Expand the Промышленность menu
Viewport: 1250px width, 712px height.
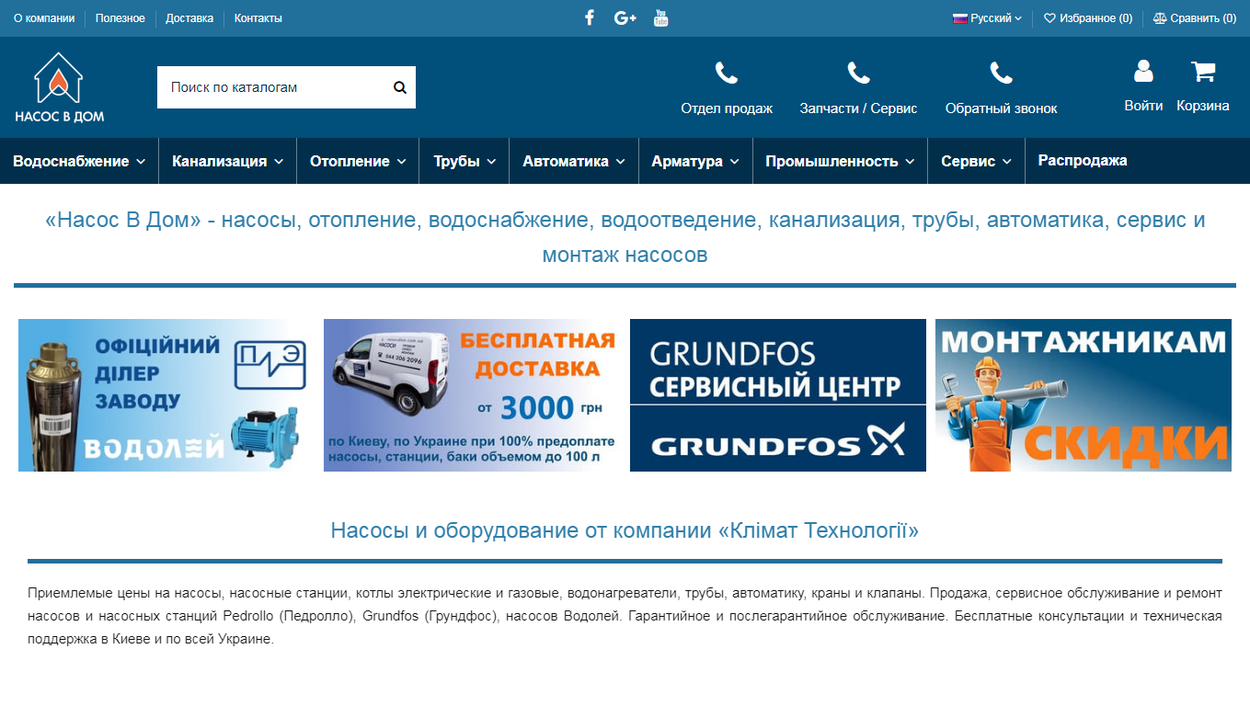pos(840,161)
